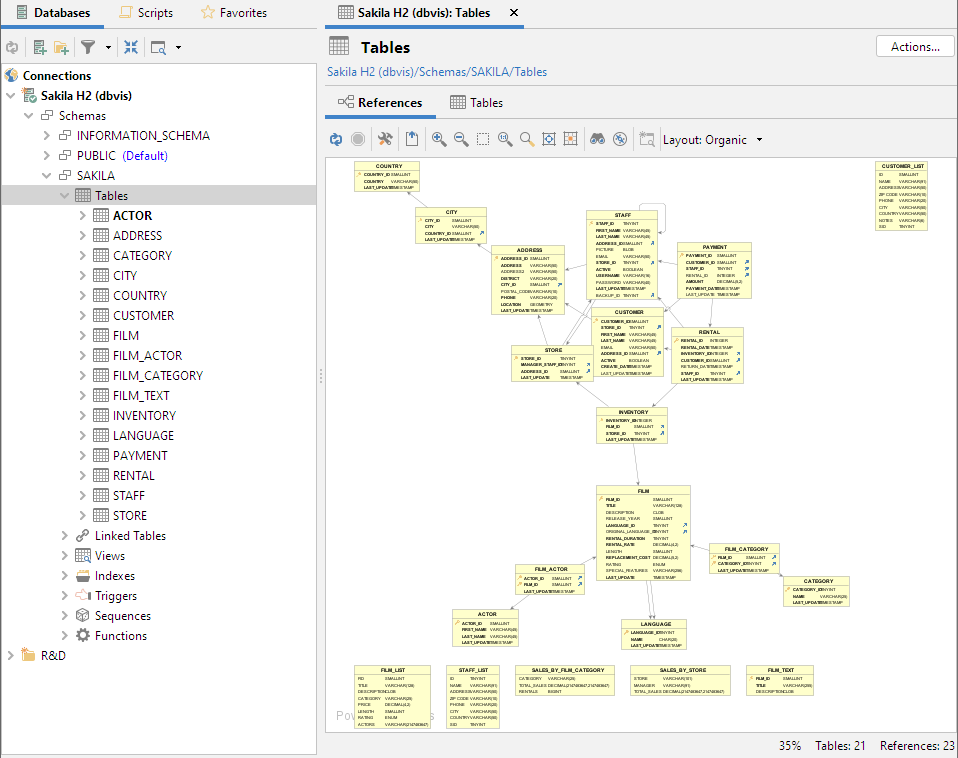Refresh the references graph
This screenshot has height=758, width=958.
(x=336, y=139)
